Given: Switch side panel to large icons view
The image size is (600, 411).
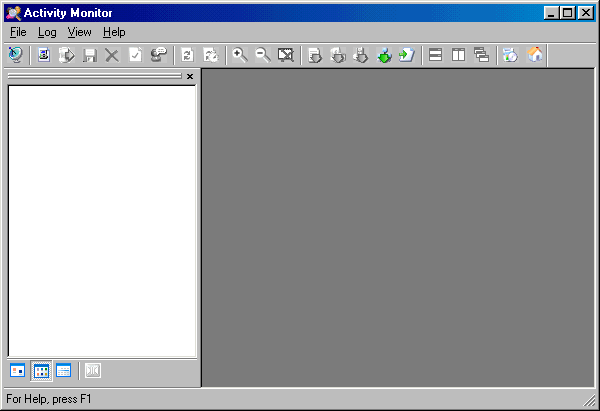Looking at the screenshot, I should tap(18, 371).
